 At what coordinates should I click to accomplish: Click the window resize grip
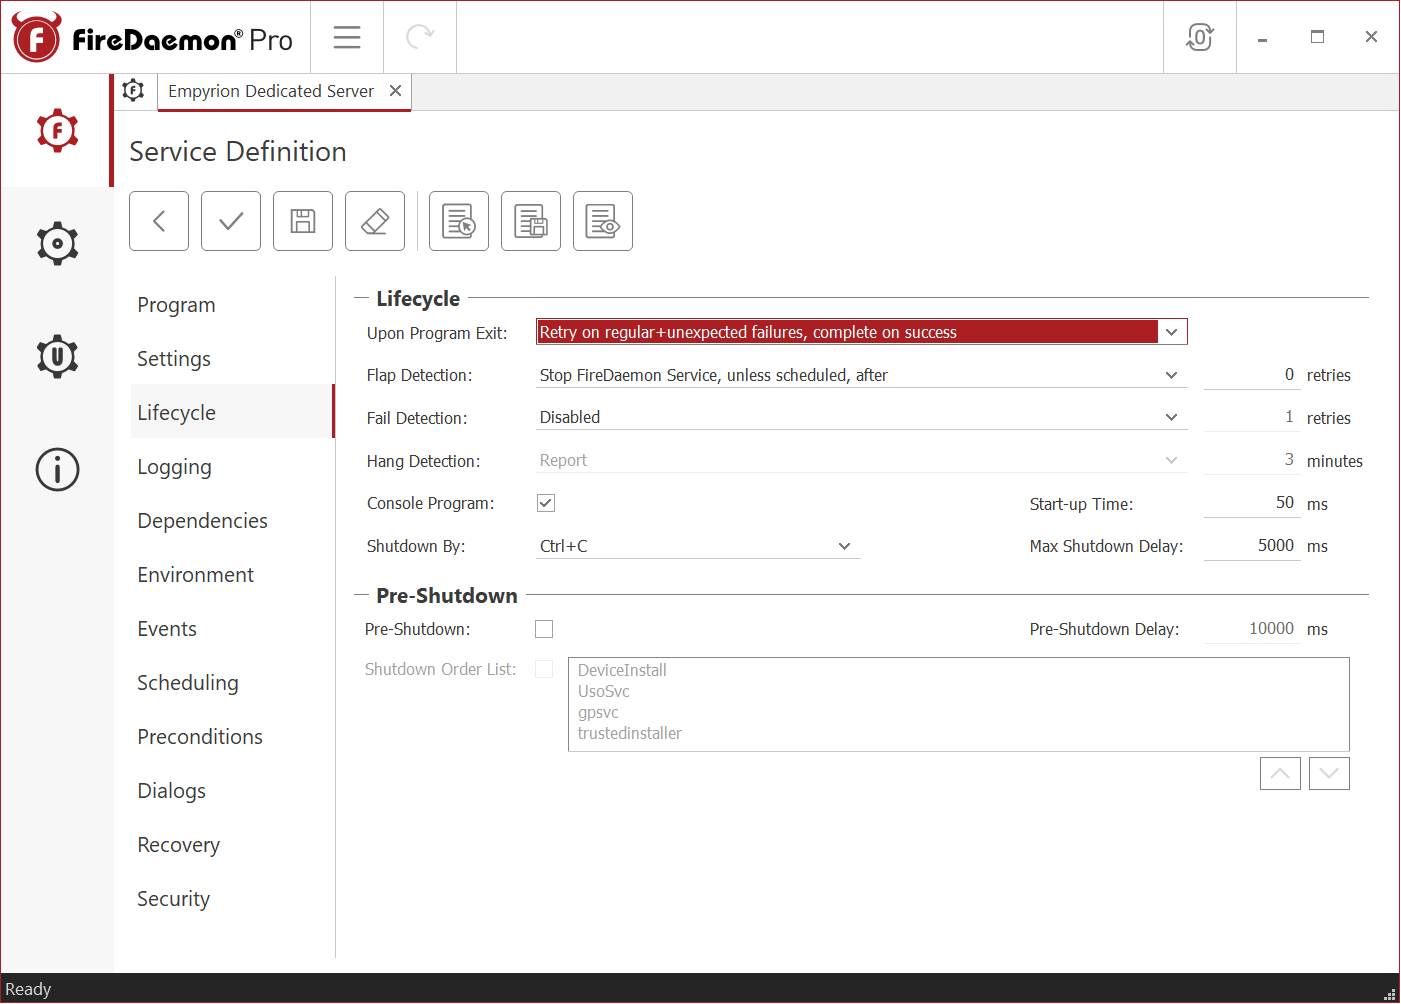pyautogui.click(x=1389, y=993)
